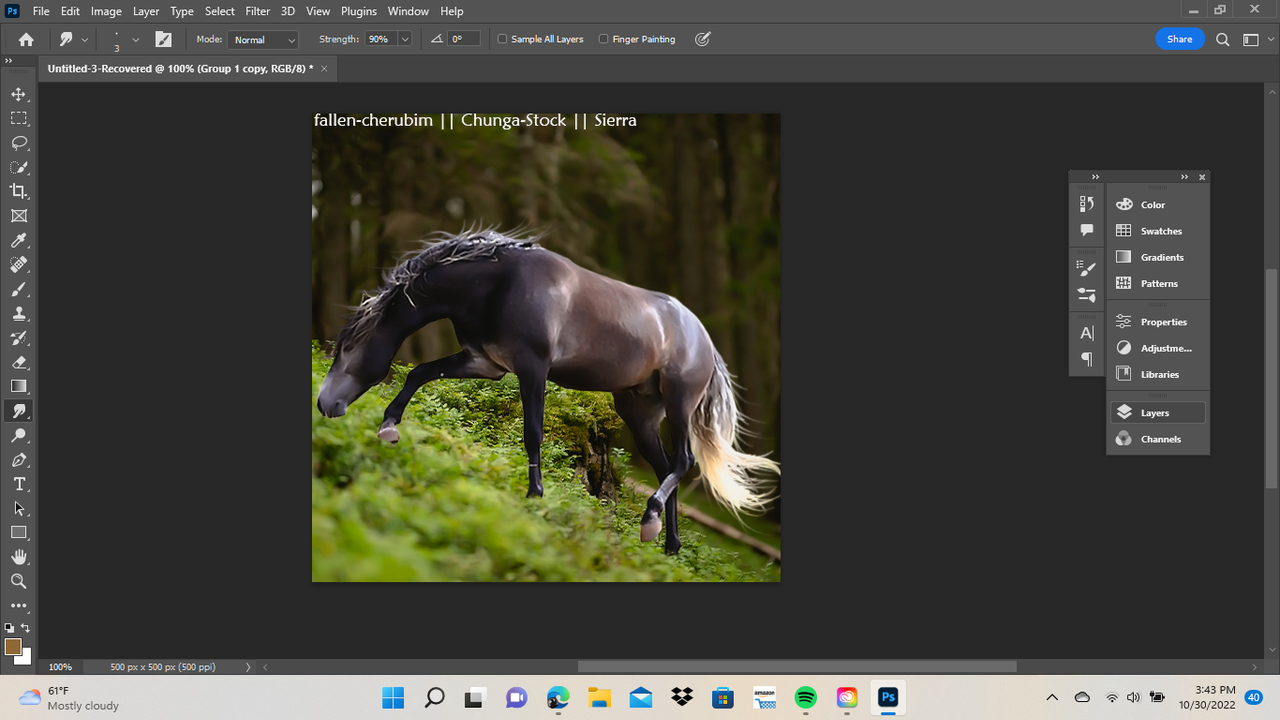
Task: Enable Sample All Layers checkbox
Action: click(502, 39)
